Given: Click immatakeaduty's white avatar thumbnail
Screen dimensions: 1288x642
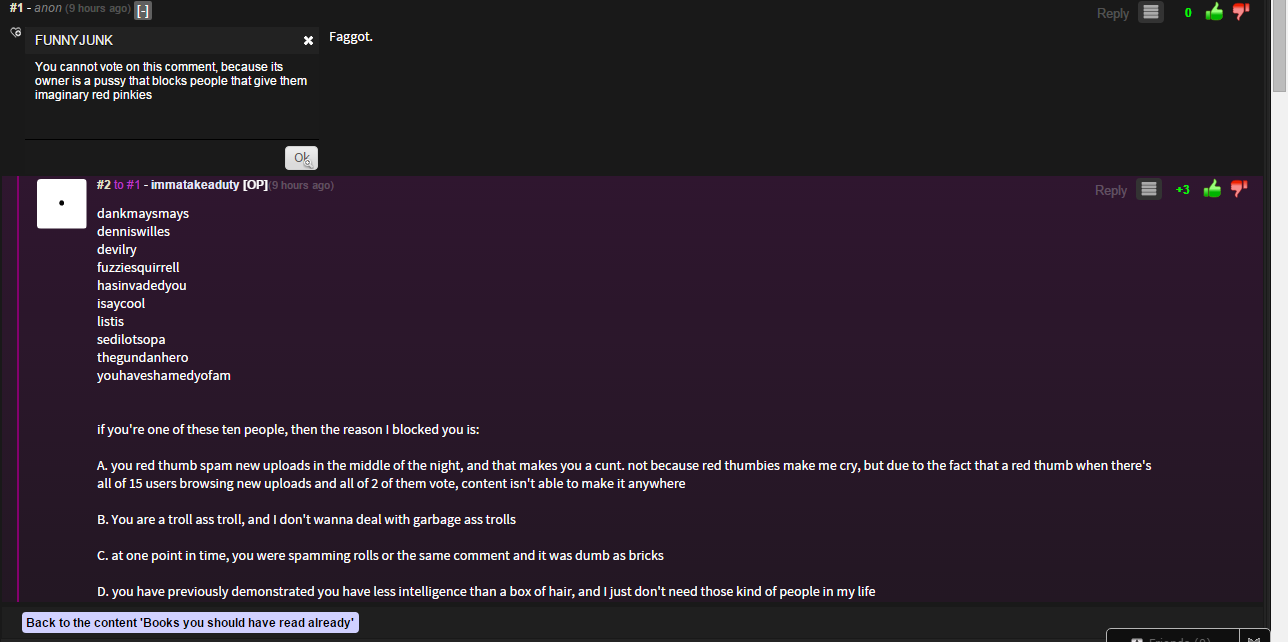Looking at the screenshot, I should [62, 203].
